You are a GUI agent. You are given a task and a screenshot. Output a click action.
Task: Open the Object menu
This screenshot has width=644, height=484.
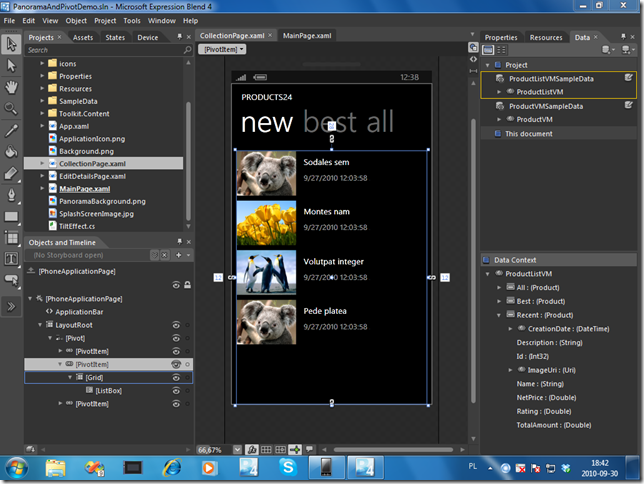click(76, 21)
